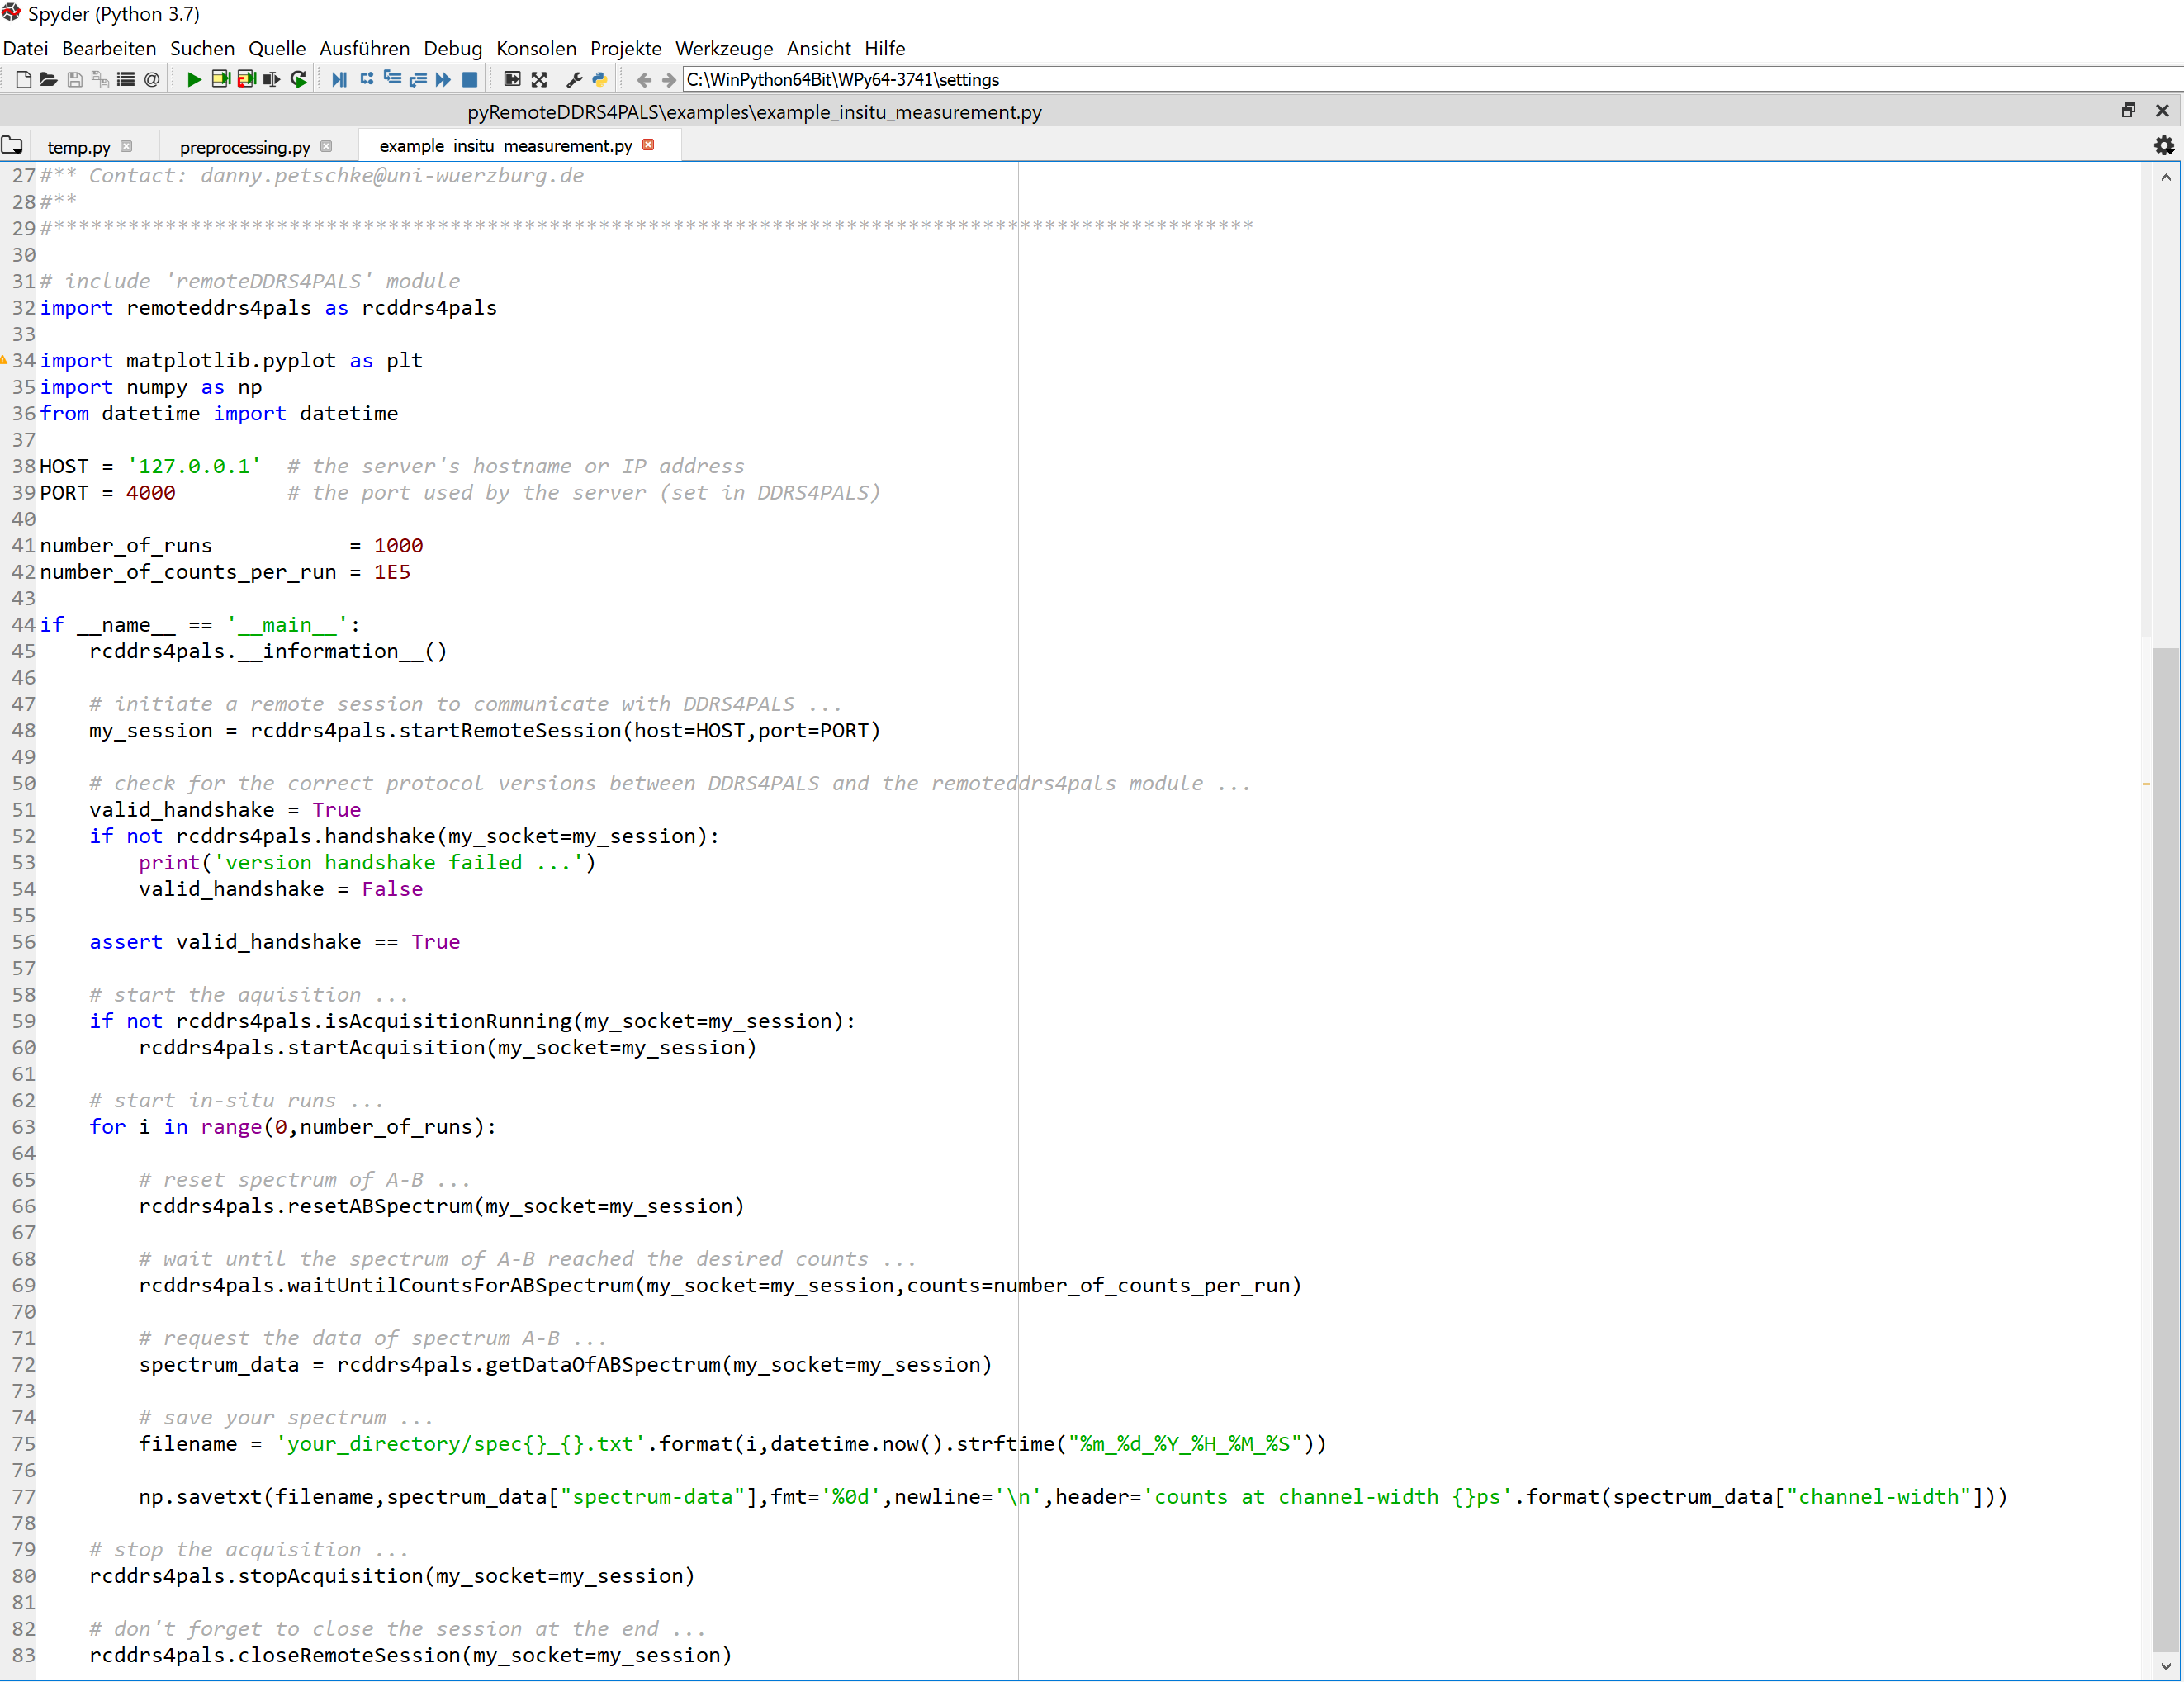Open the Bearbeiten menu
This screenshot has width=2184, height=1682.
109,48
